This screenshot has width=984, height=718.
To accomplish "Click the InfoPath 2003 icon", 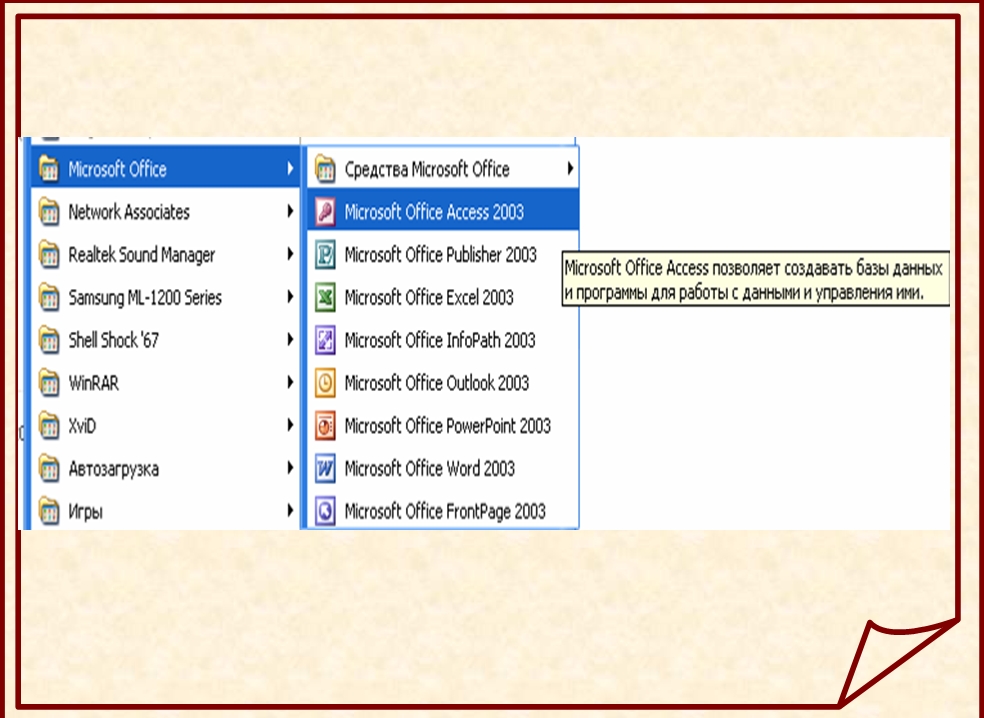I will coord(325,340).
